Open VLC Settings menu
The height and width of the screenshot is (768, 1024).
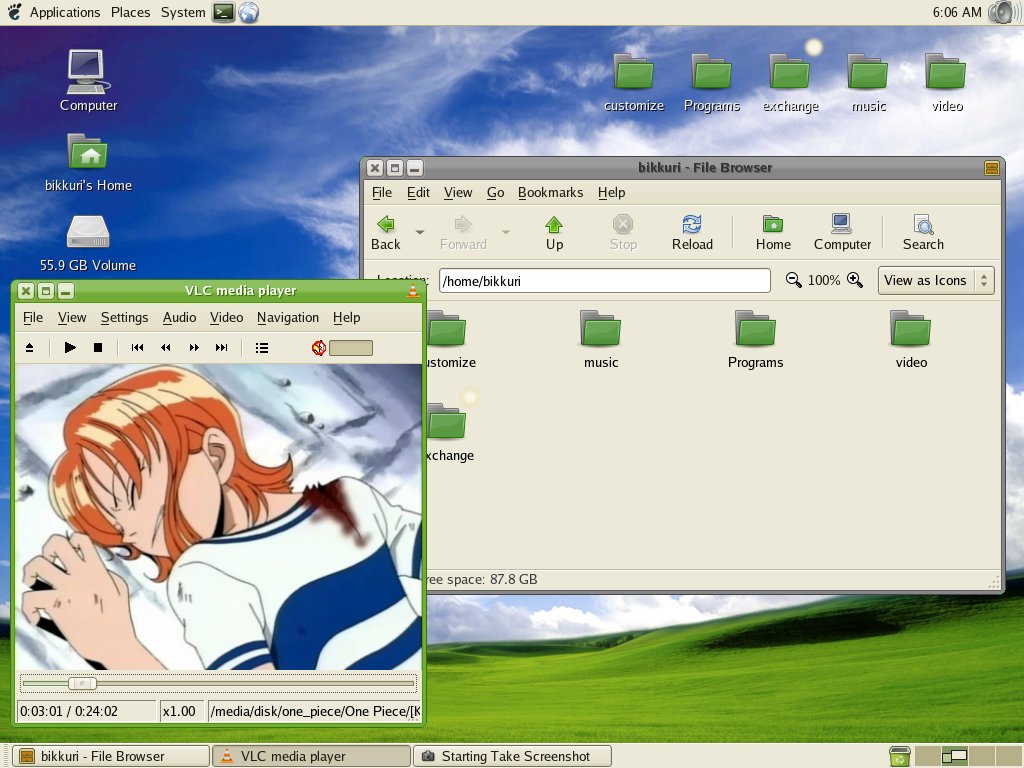click(x=124, y=317)
